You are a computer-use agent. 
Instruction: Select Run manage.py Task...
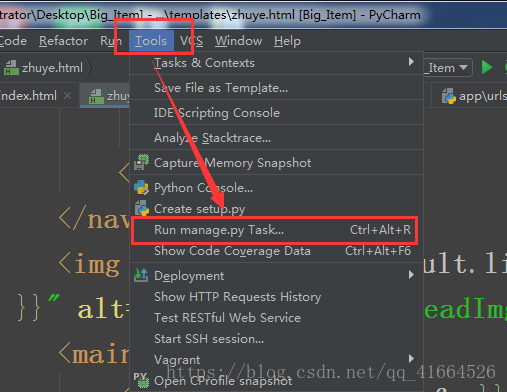tap(276, 230)
